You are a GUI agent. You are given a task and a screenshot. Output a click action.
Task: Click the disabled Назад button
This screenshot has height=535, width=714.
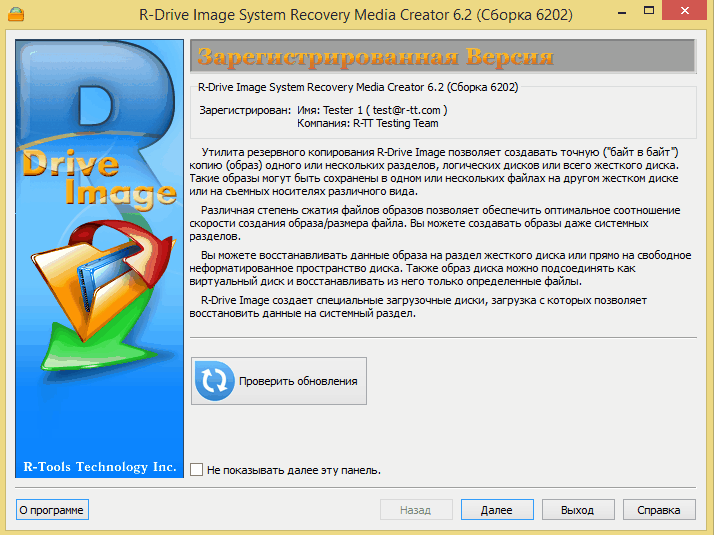(416, 510)
